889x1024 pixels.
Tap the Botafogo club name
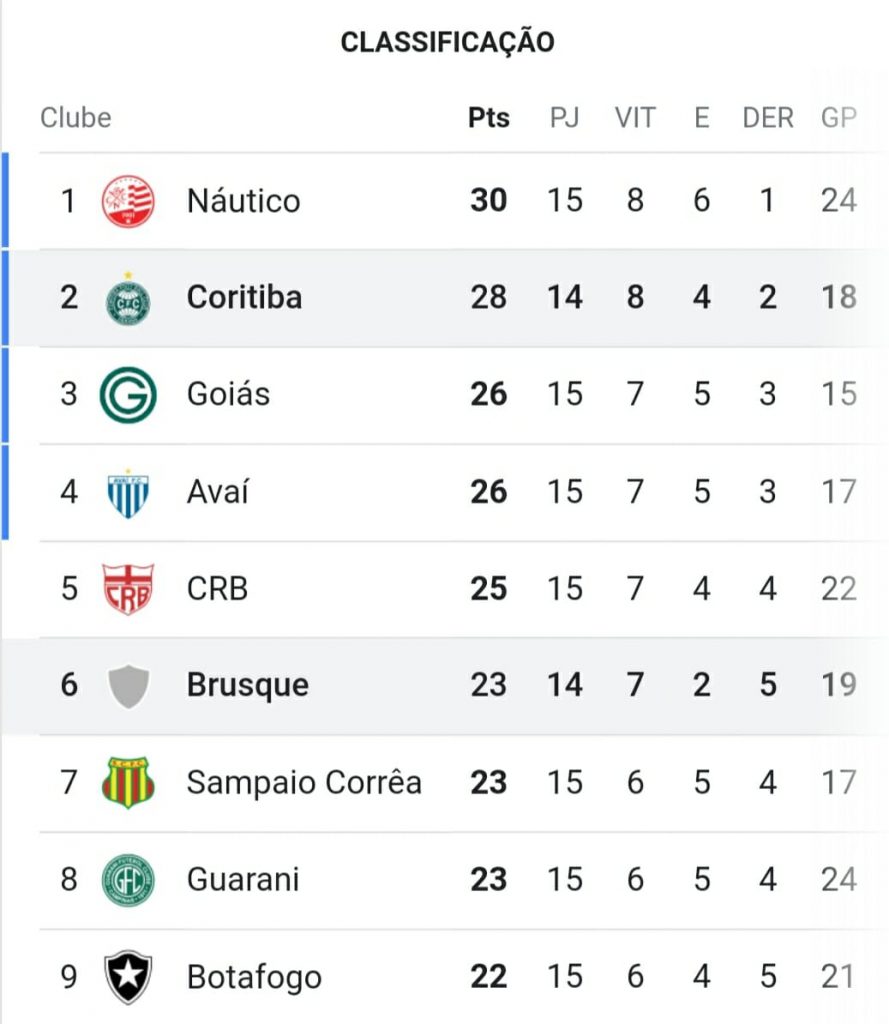click(x=254, y=978)
